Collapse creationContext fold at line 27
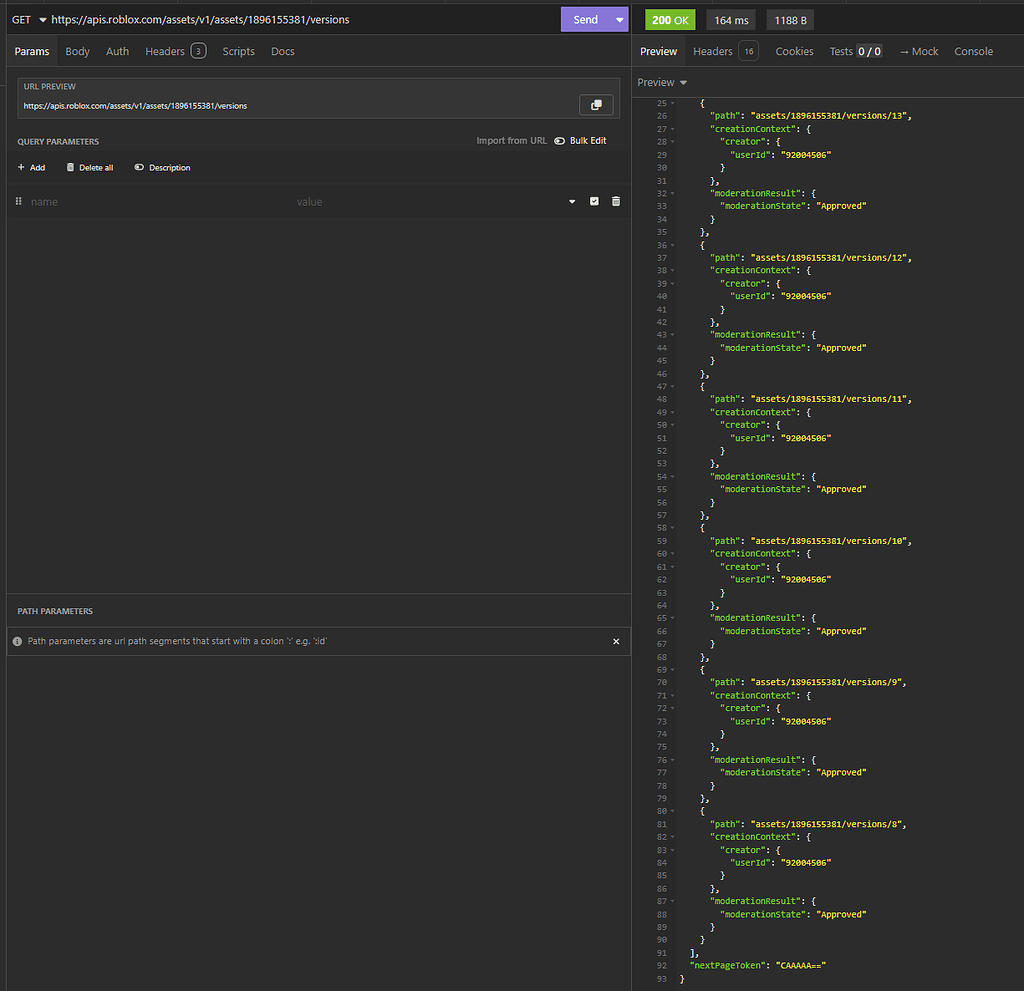Image resolution: width=1024 pixels, height=991 pixels. 673,129
